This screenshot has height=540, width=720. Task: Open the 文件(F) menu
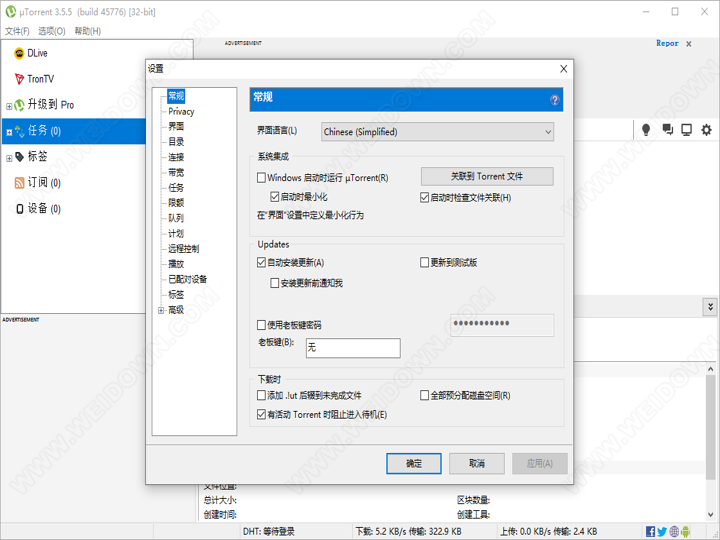pos(17,31)
